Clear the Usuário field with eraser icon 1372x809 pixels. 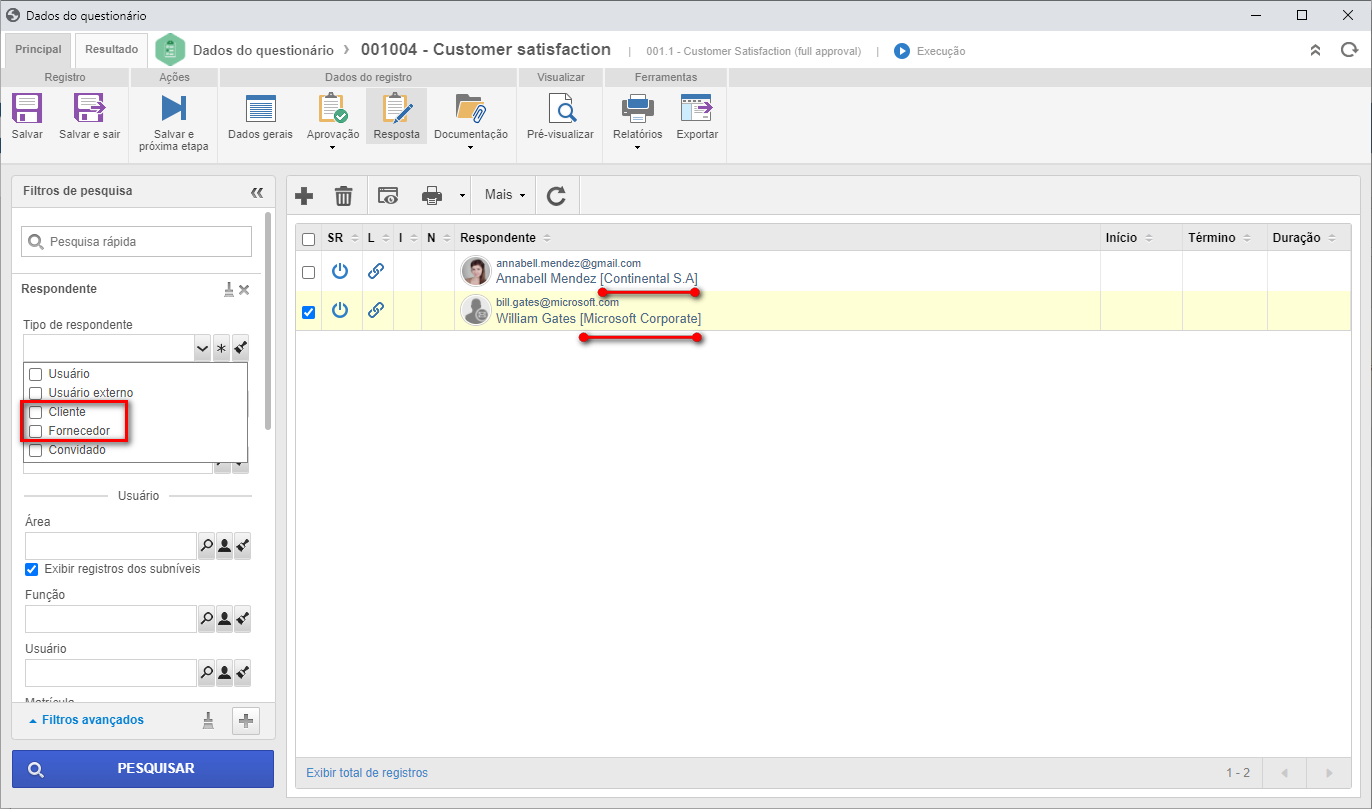tap(242, 673)
